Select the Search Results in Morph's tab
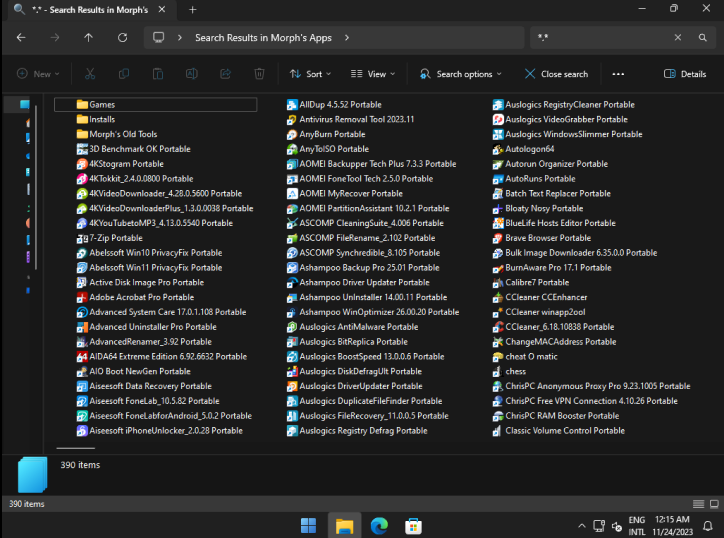The height and width of the screenshot is (538, 724). [x=90, y=10]
